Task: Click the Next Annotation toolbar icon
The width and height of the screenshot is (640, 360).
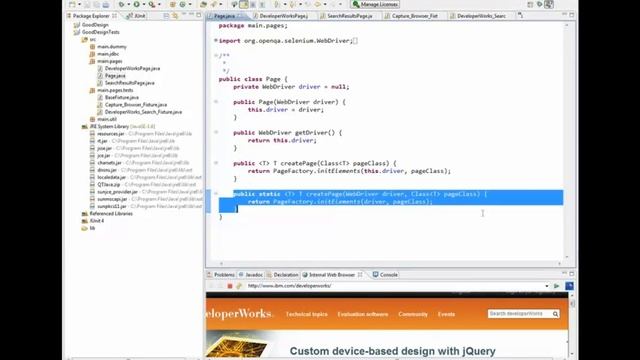Action: click(278, 4)
